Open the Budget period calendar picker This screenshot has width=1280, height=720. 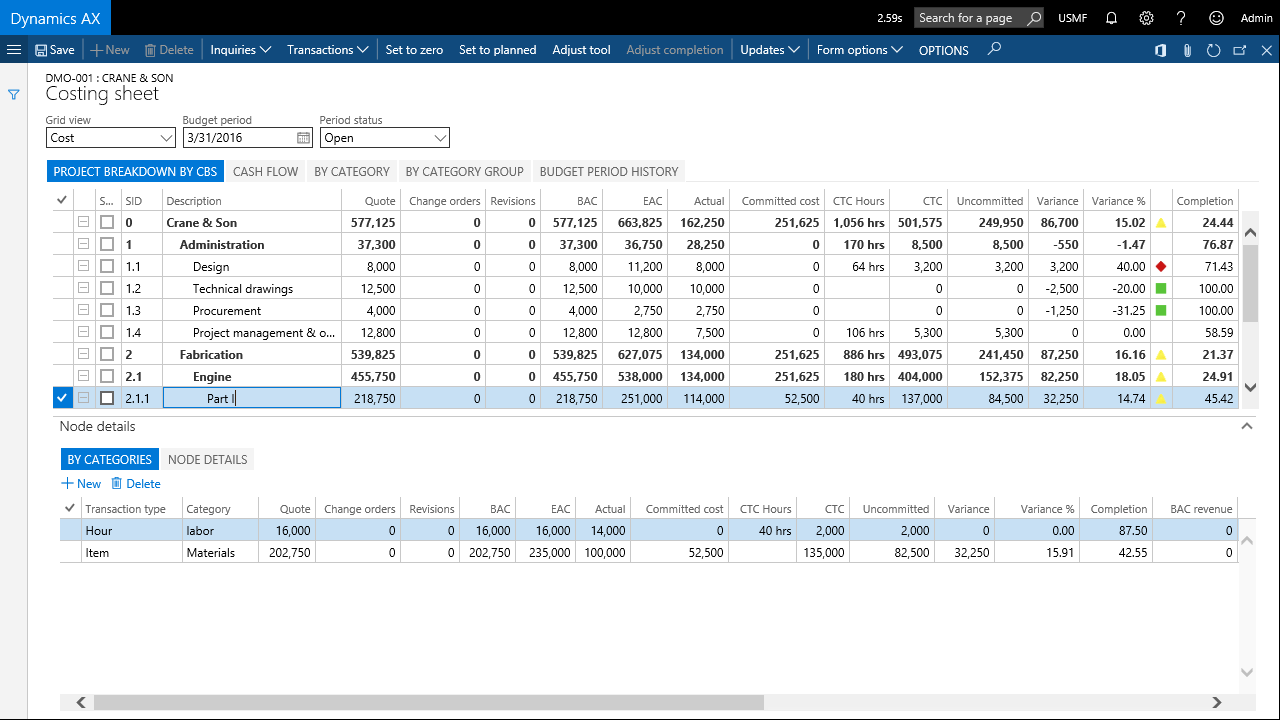305,137
